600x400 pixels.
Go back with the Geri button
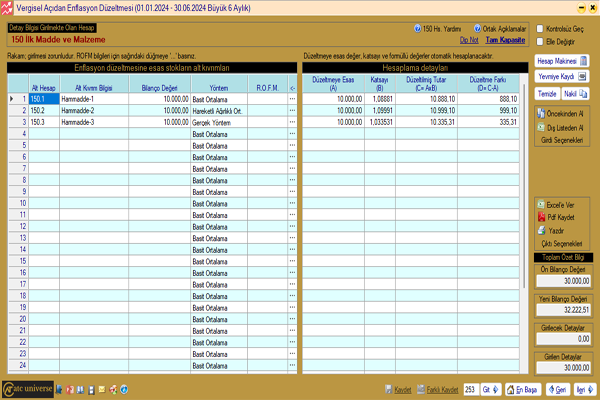558,390
